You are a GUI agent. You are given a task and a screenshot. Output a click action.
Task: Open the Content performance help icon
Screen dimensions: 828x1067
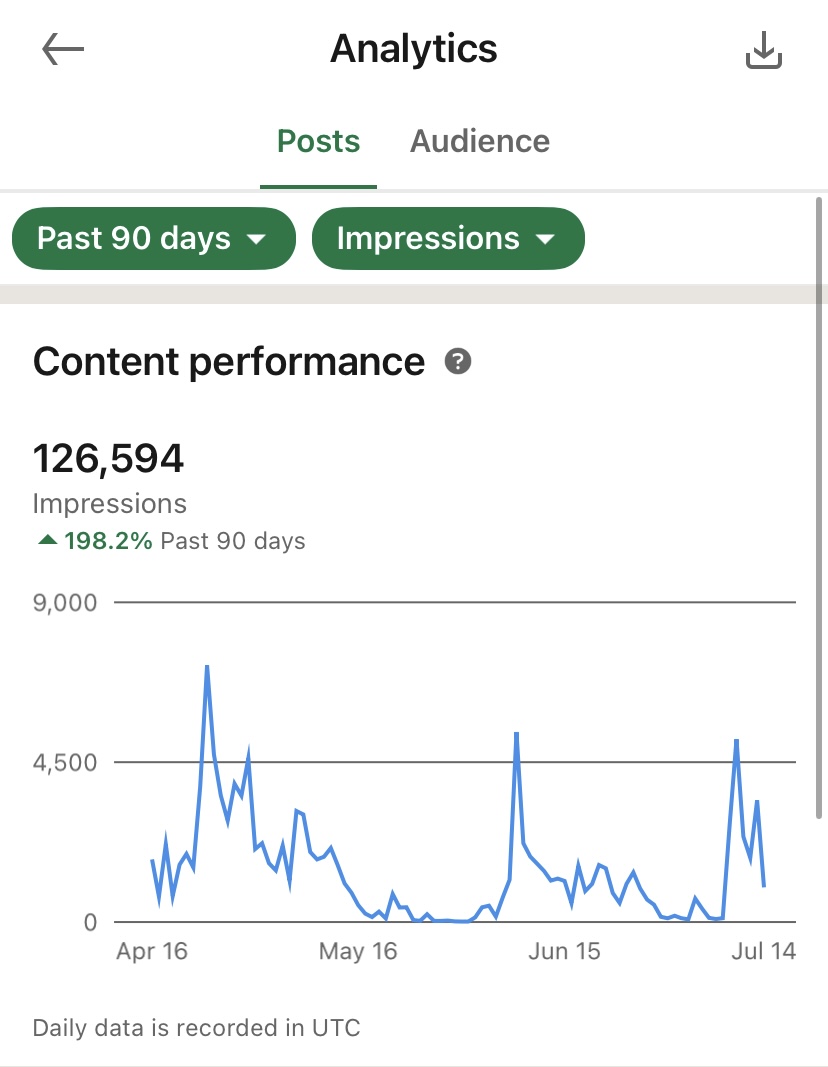pyautogui.click(x=458, y=361)
